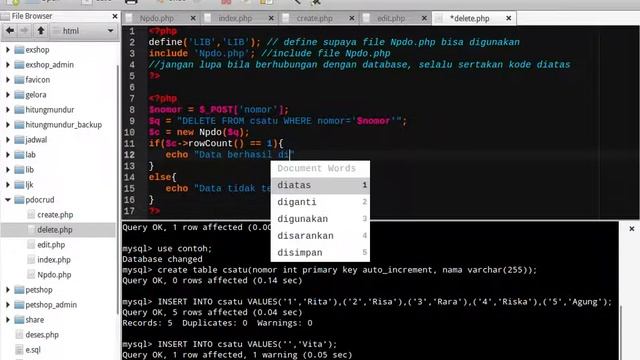Viewport: 640px width, 360px height.
Task: Click the File Browser vertical scrollbar
Action: (x=118, y=190)
